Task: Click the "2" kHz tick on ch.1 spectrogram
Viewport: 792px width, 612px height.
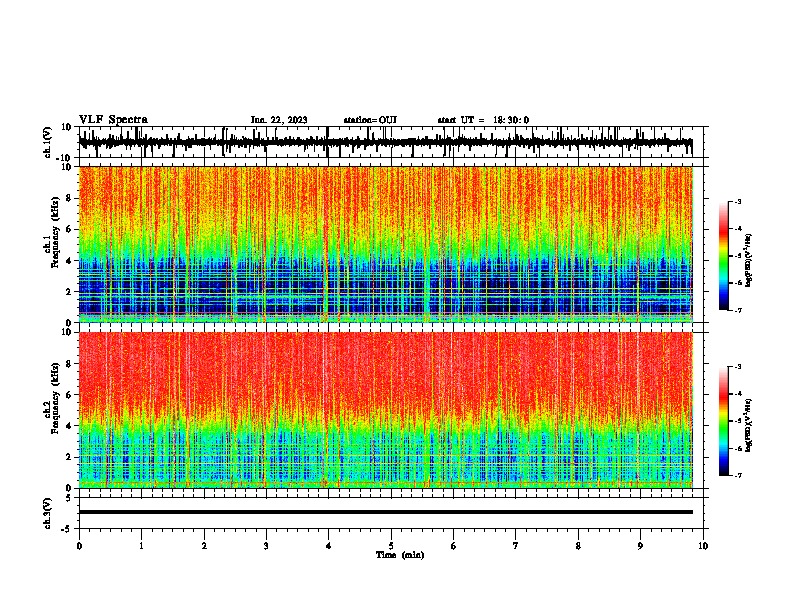Action: [x=69, y=292]
